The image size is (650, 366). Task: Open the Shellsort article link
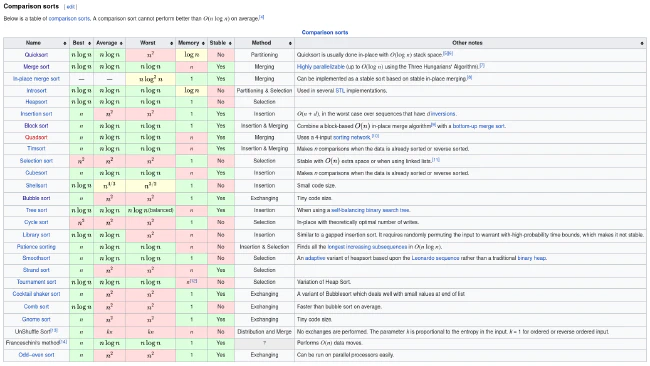click(x=36, y=186)
